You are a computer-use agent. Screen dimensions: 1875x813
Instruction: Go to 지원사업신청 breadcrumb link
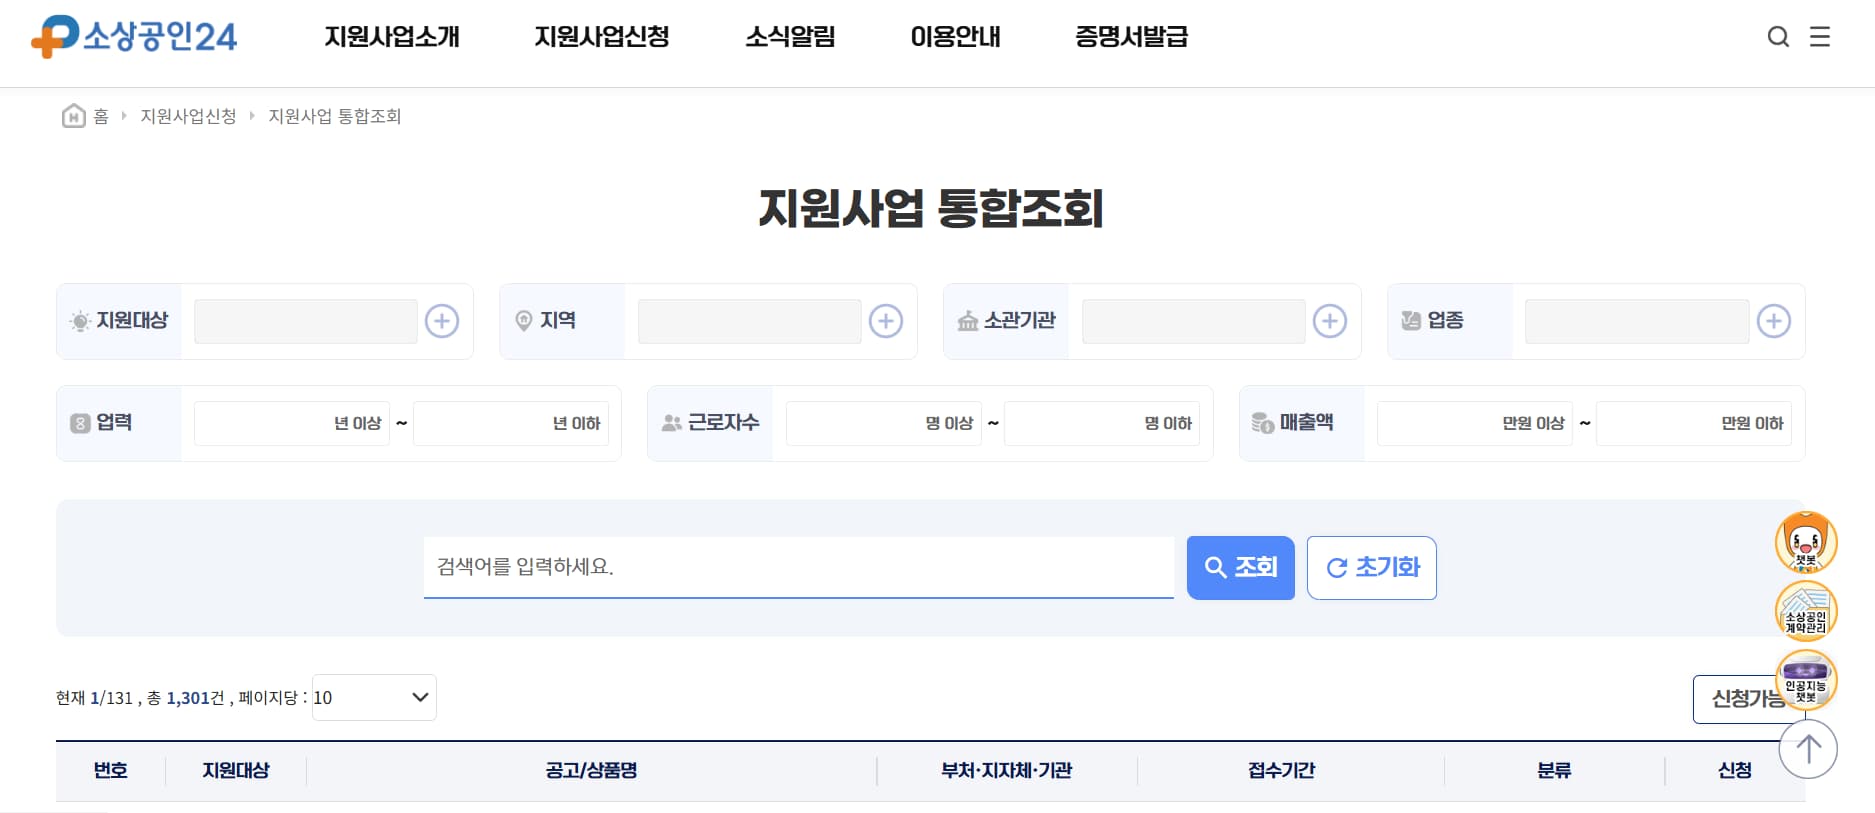[x=188, y=116]
